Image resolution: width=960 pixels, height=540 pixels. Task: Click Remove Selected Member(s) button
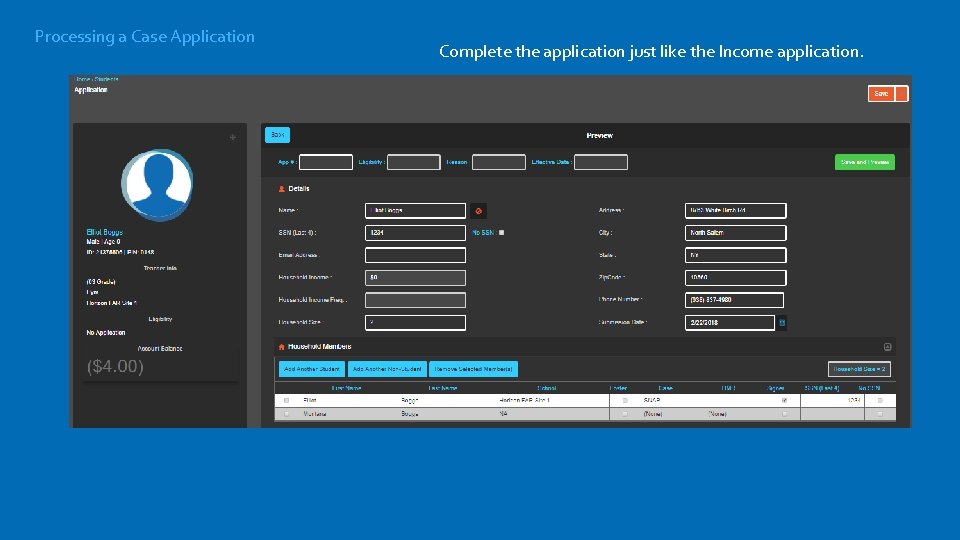tap(473, 369)
